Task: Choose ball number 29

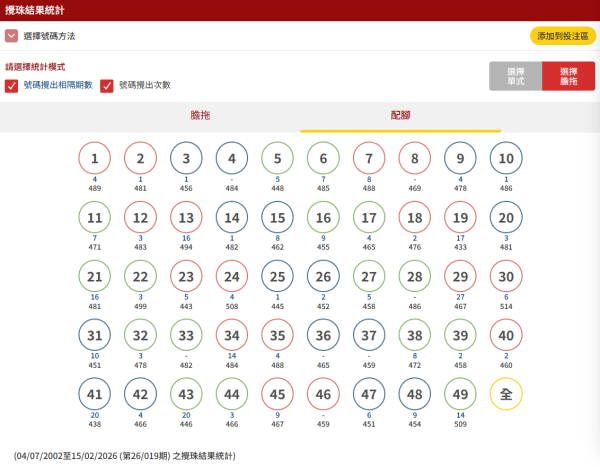Action: 460,276
